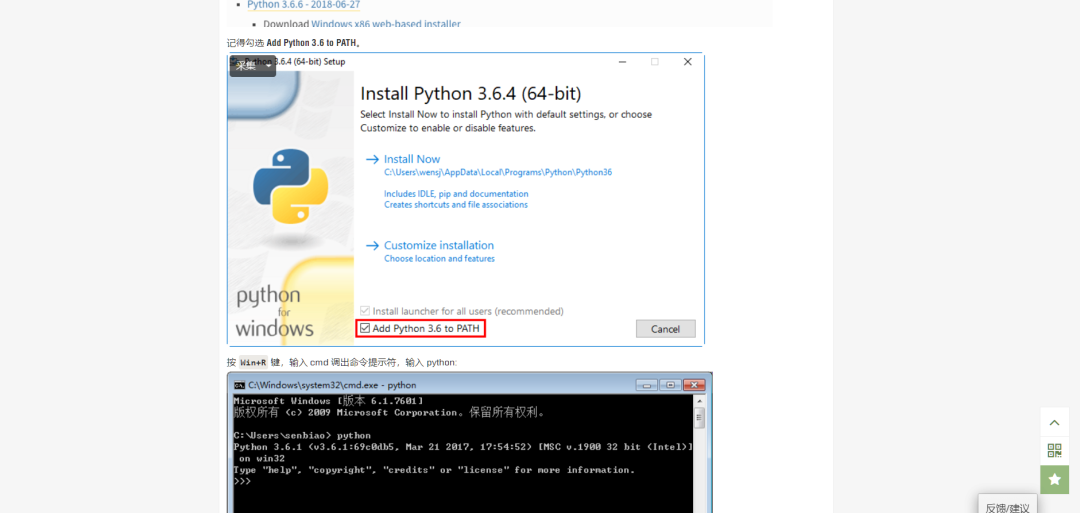Minimize the cmd.exe window
Screen dimensions: 1080x513
(x=647, y=385)
